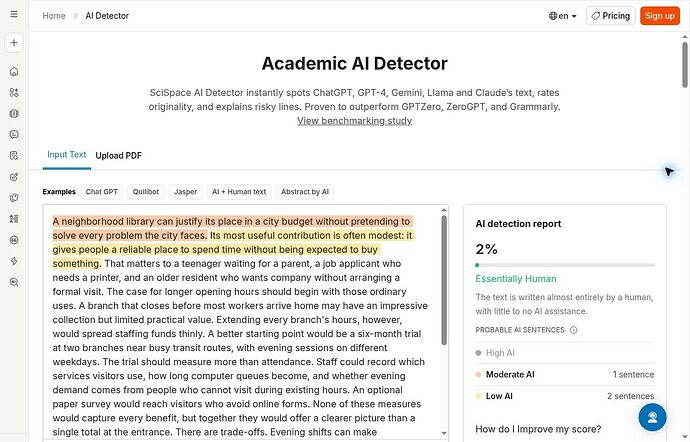Image resolution: width=690 pixels, height=442 pixels.
Task: Load the Abstract by AI example
Action: [x=305, y=192]
